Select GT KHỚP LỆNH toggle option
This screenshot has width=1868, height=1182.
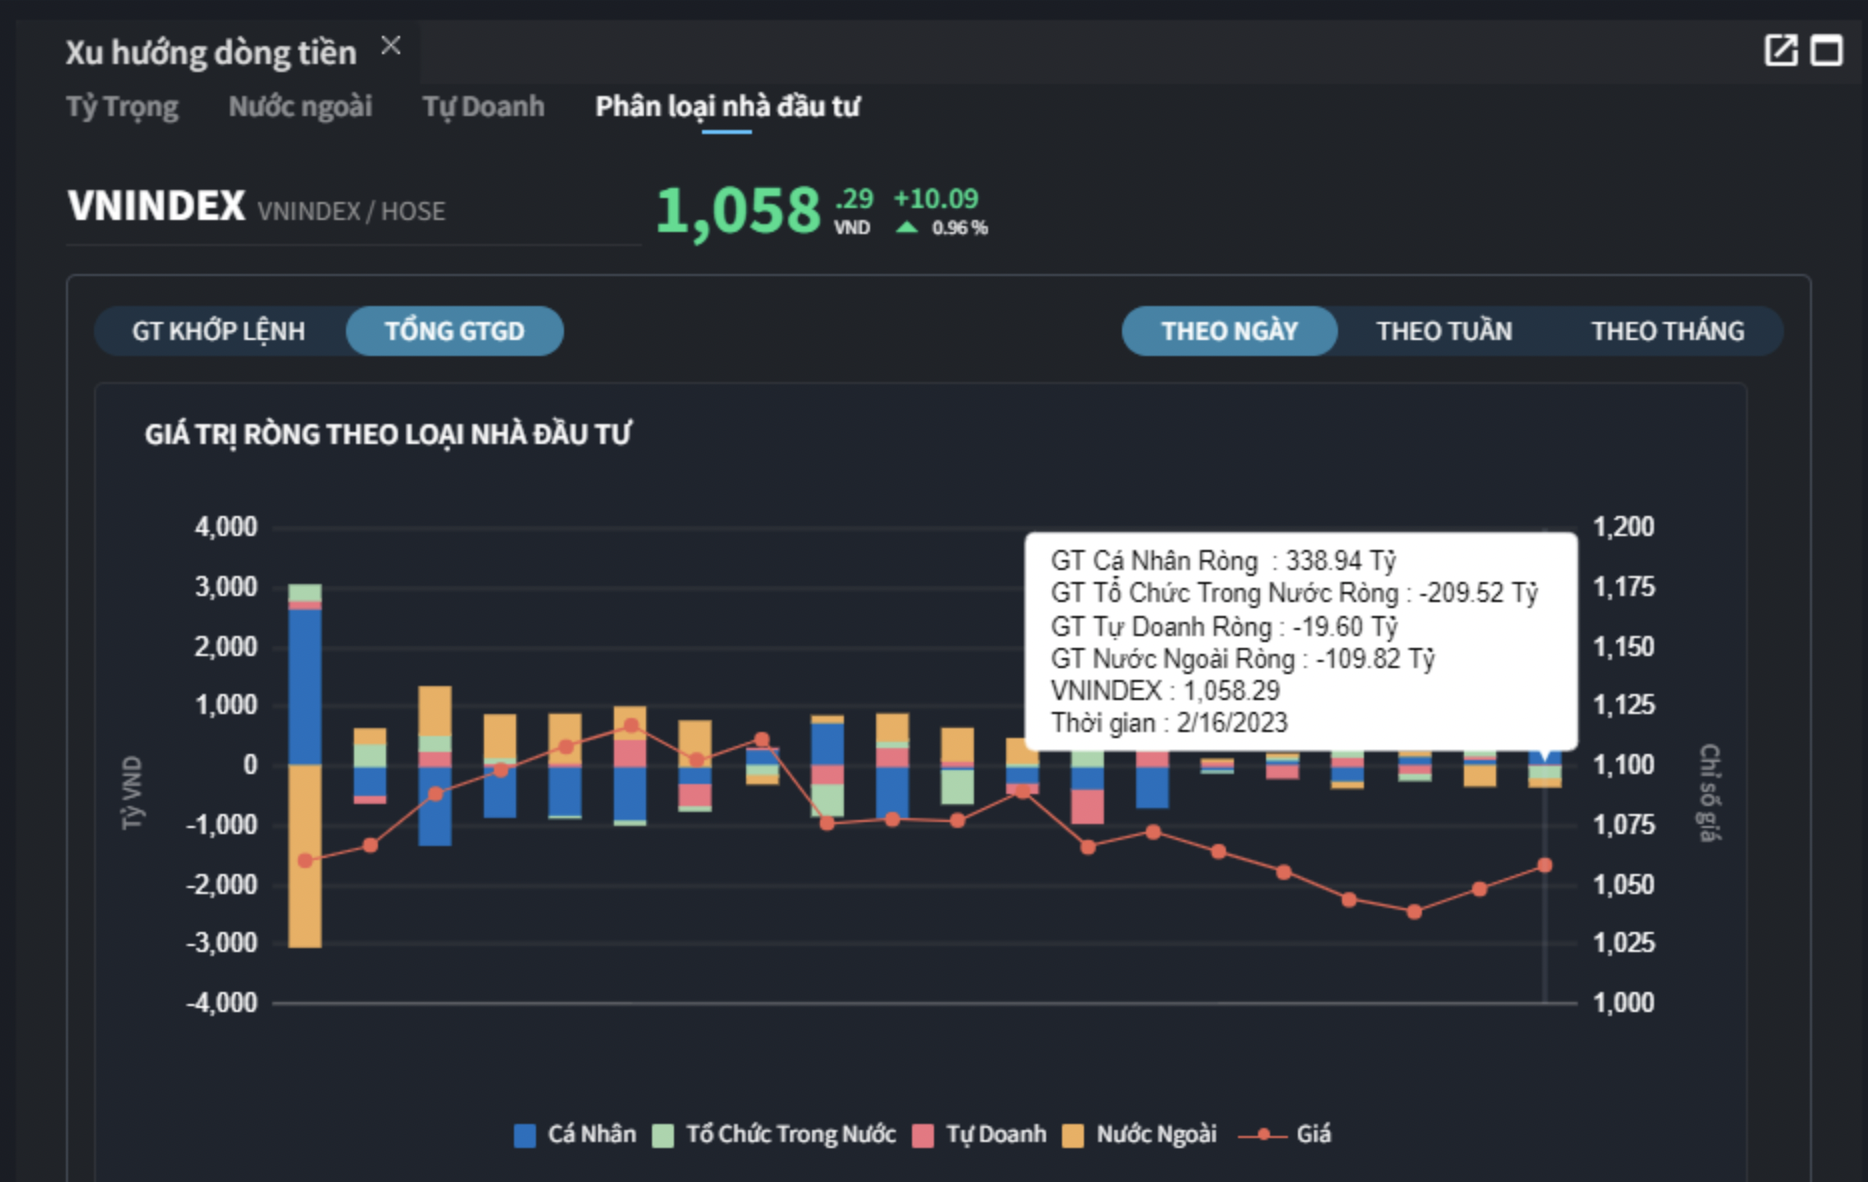point(219,331)
